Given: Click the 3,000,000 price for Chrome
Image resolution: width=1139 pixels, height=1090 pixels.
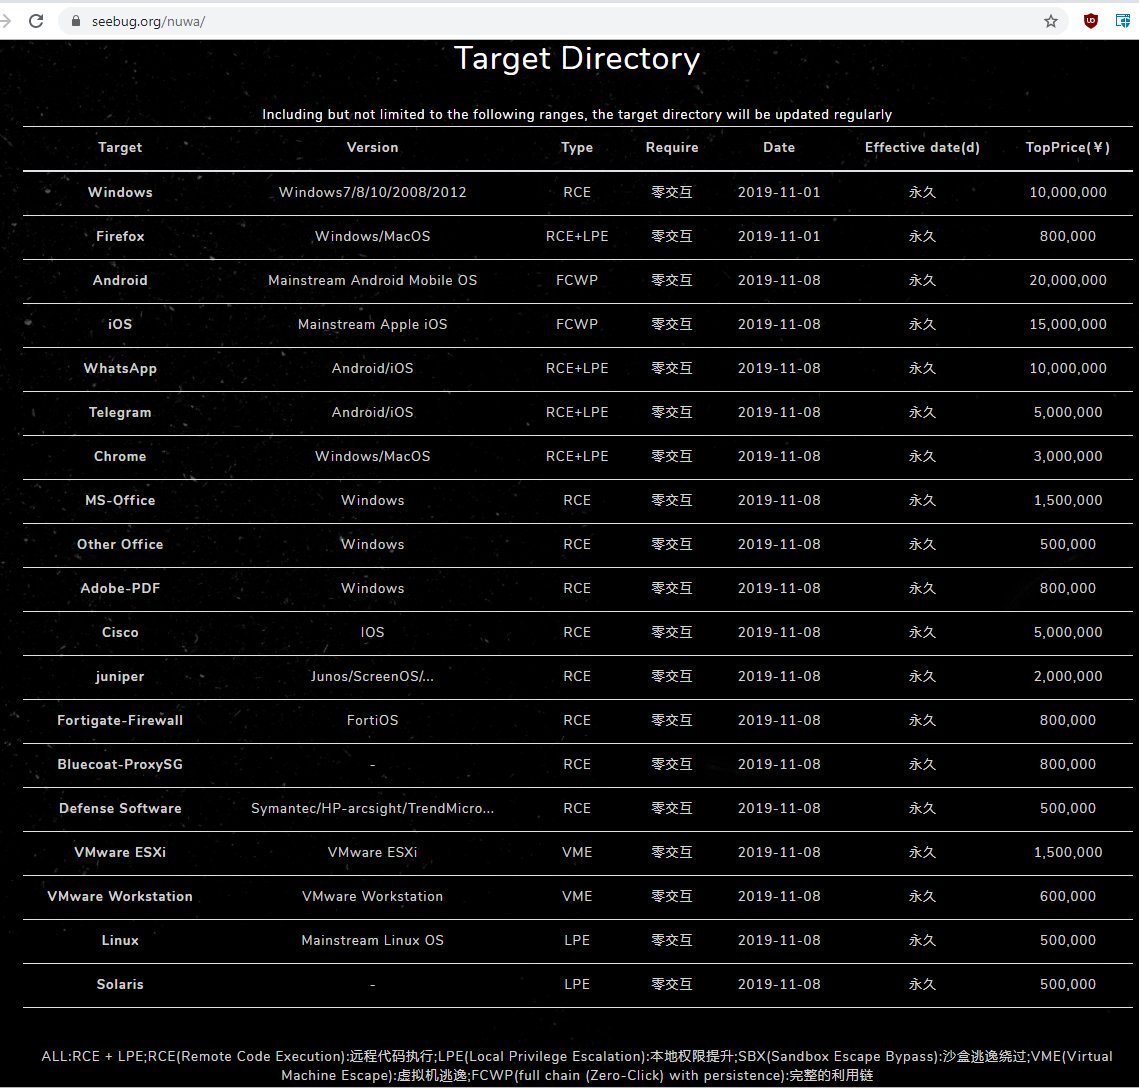Looking at the screenshot, I should click(1068, 456).
